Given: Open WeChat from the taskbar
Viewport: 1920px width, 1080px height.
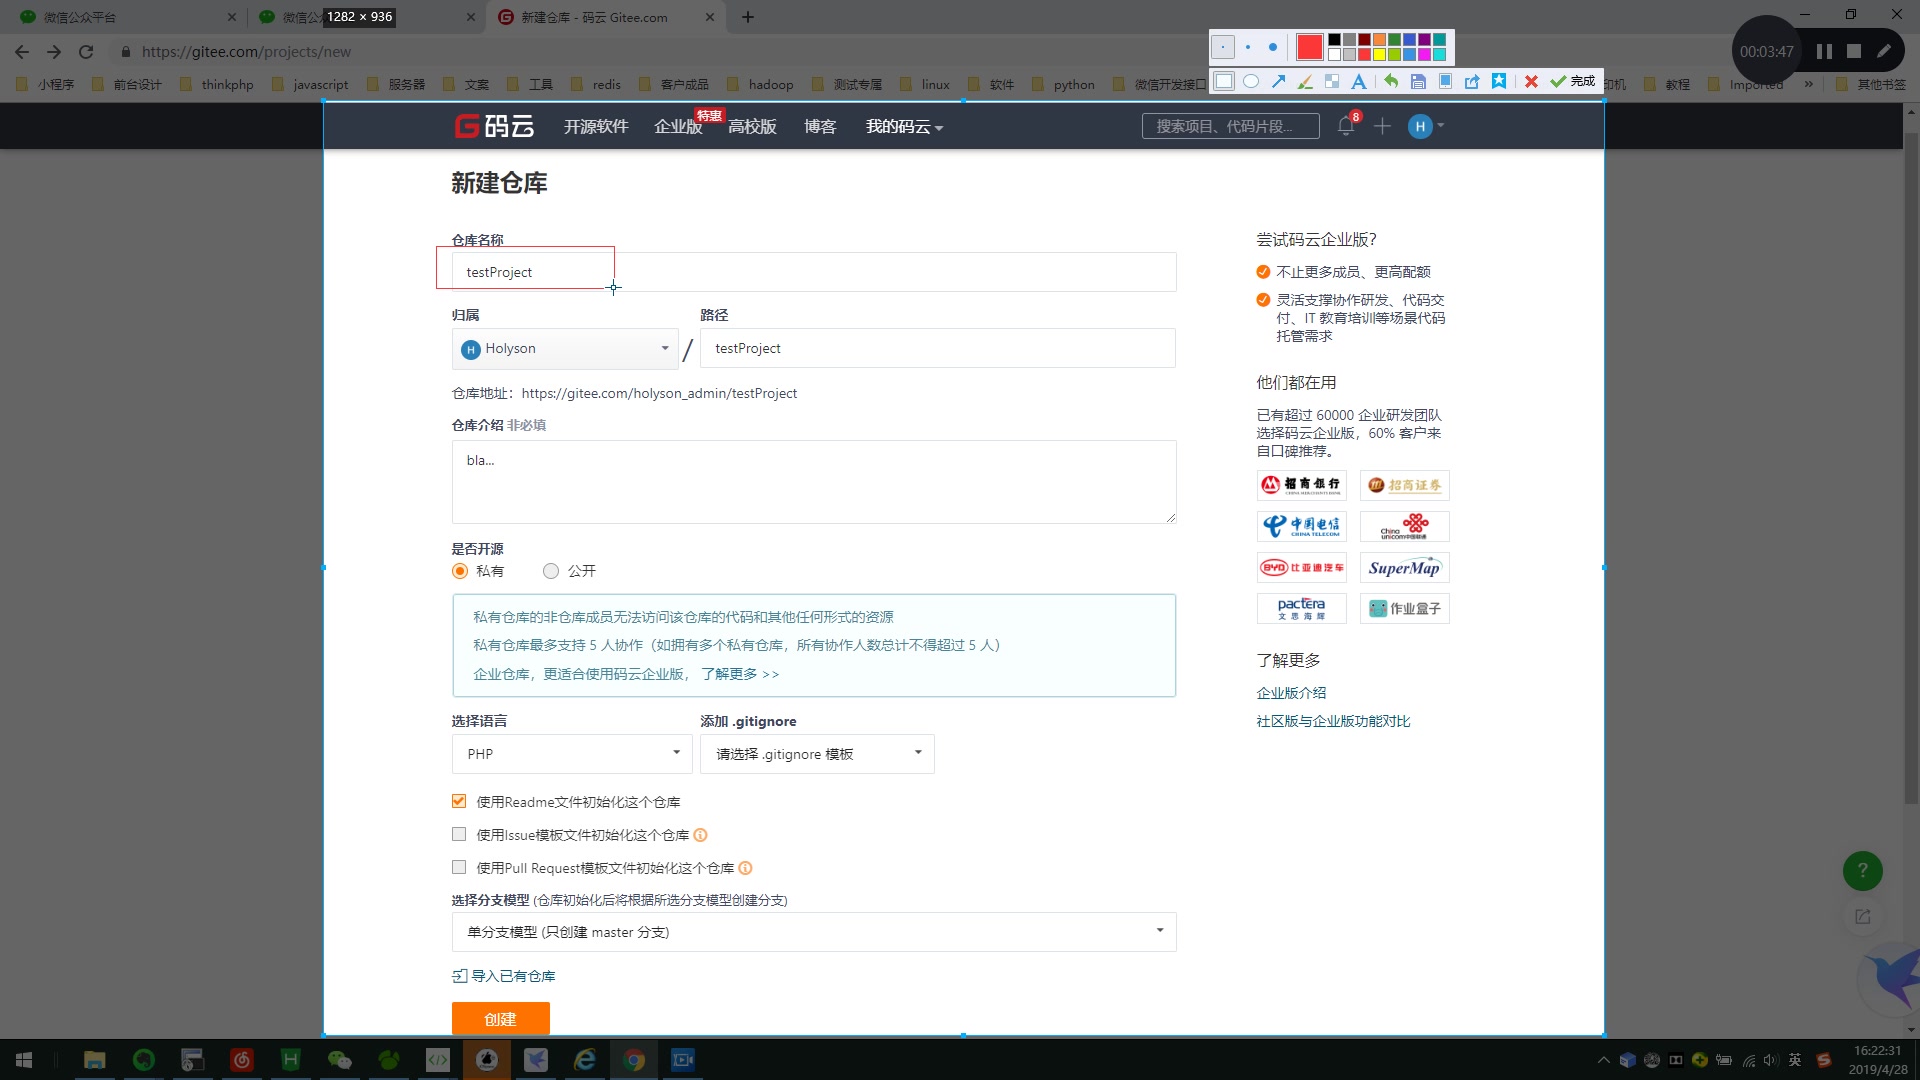Looking at the screenshot, I should (340, 1060).
